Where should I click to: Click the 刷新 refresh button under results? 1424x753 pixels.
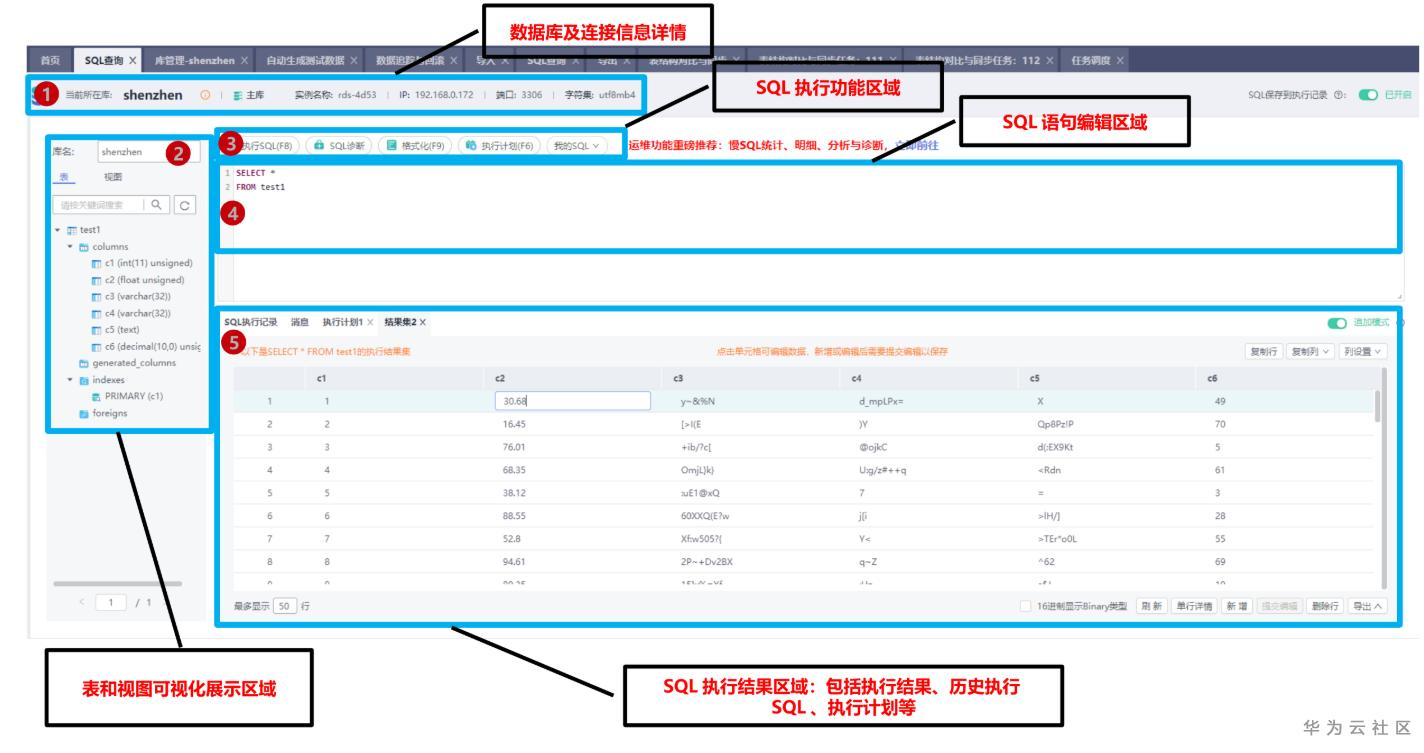(x=1151, y=606)
